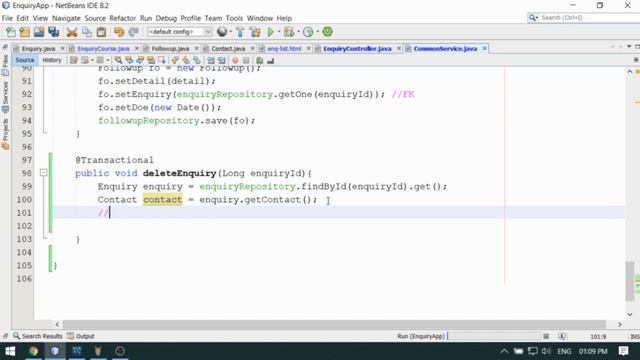Toggle Rectangular Selection mode icon
Viewport: 640px width, 360px height.
coord(162,60)
